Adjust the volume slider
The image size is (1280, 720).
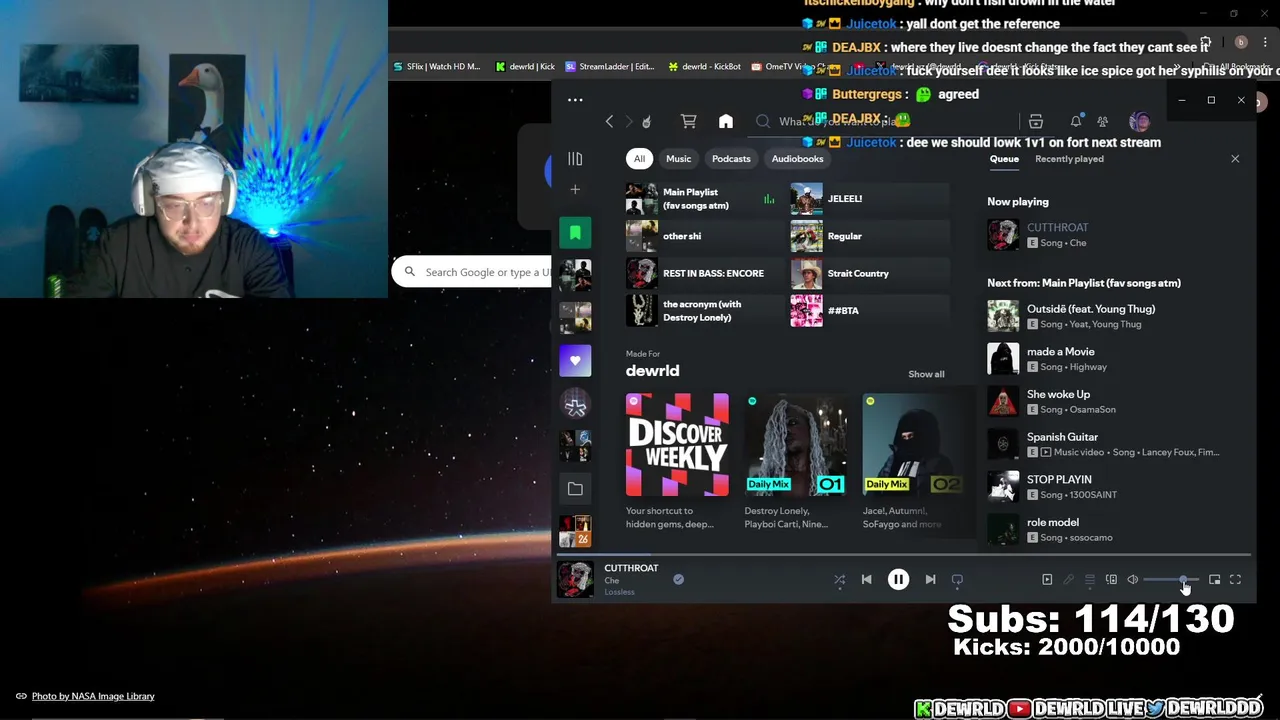1170,579
